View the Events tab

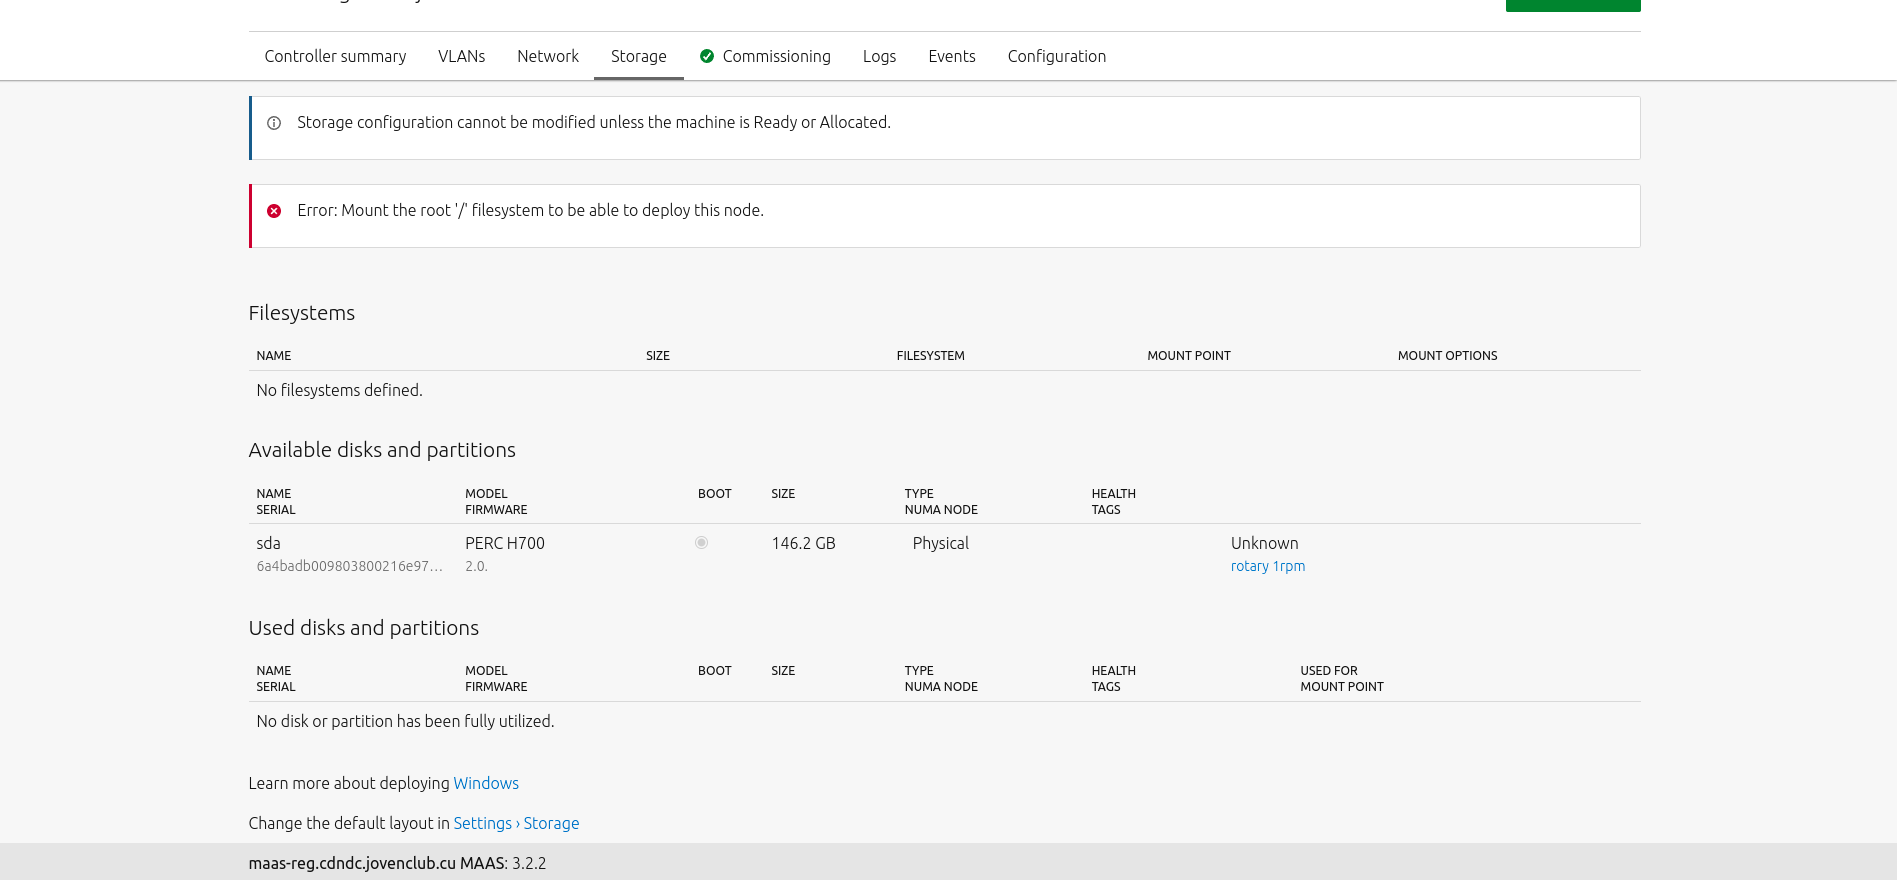pyautogui.click(x=951, y=56)
